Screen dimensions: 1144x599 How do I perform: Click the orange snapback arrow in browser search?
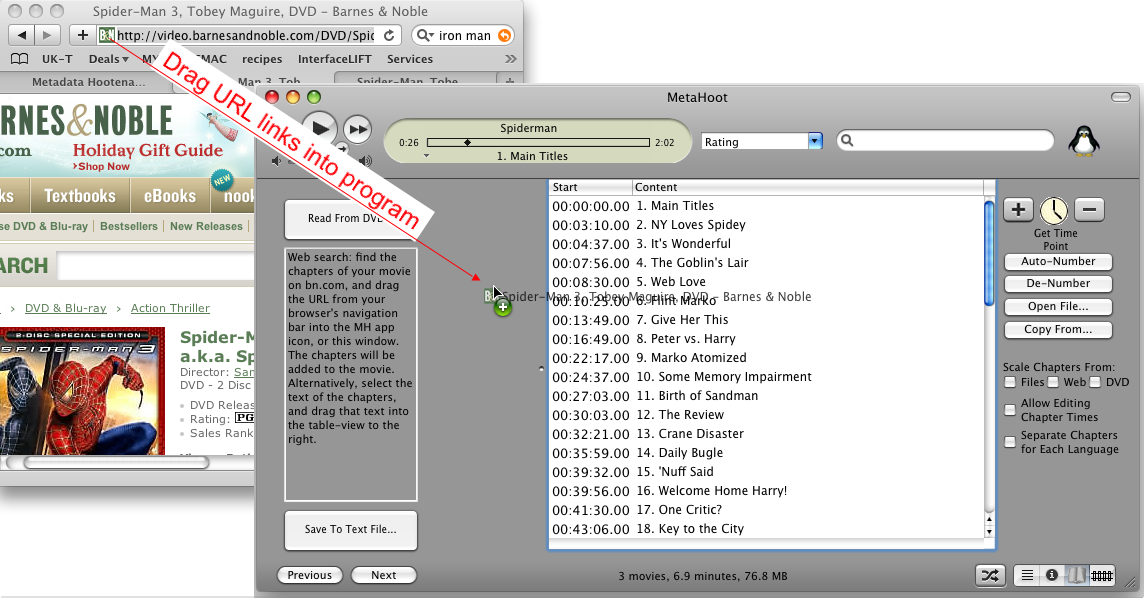click(x=504, y=35)
